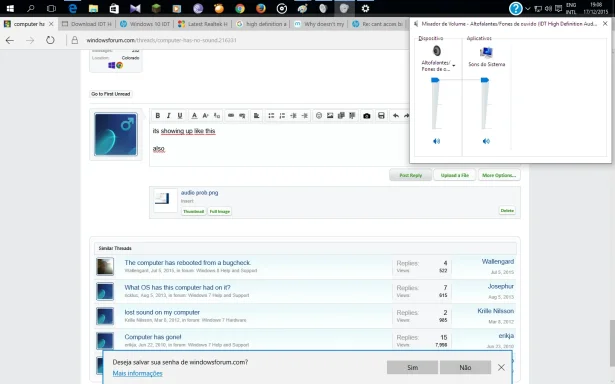The height and width of the screenshot is (384, 615).
Task: Insert attachment as Full Image
Action: click(220, 211)
